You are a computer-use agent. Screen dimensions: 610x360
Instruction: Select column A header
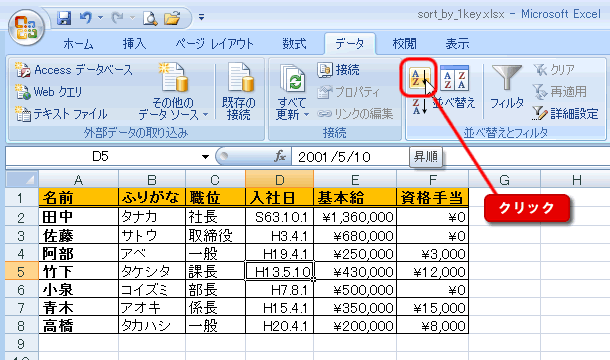point(79,180)
